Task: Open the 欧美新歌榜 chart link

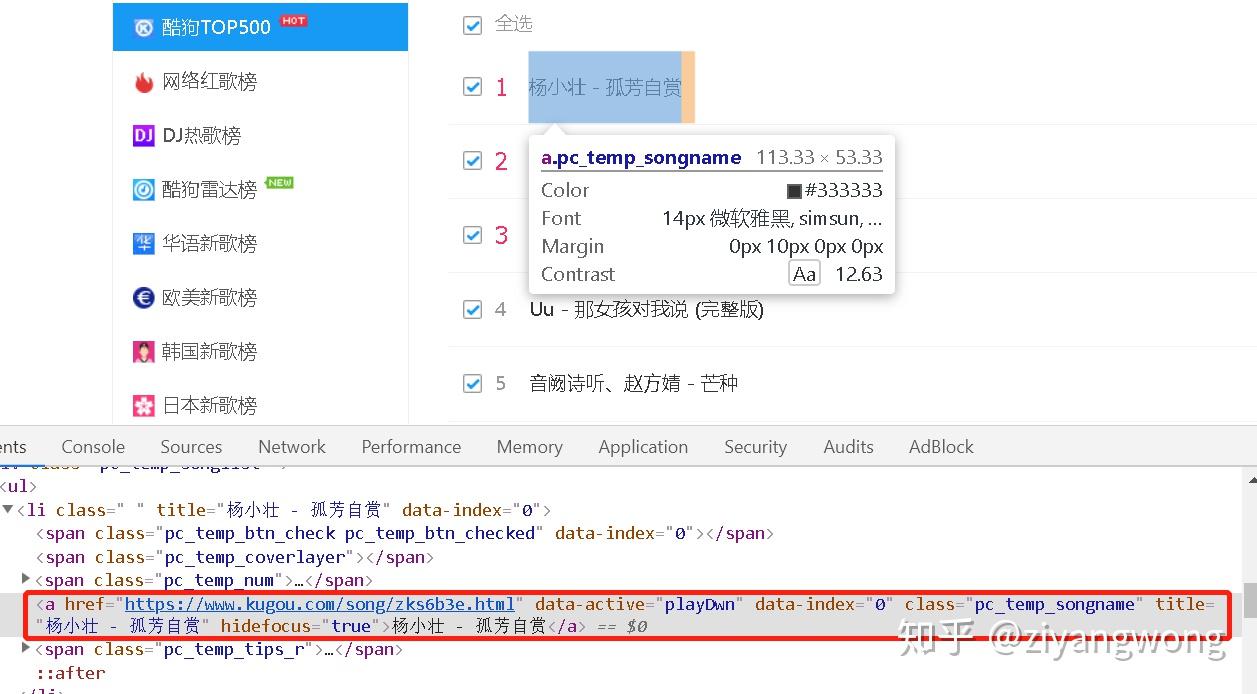Action: tap(210, 298)
